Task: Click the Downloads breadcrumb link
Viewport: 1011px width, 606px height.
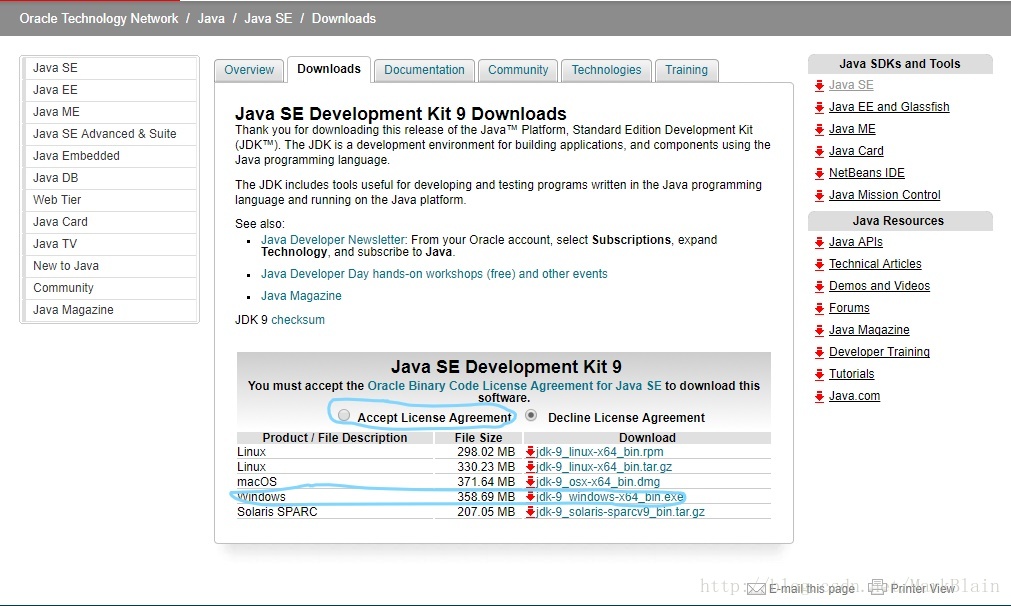Action: [344, 18]
